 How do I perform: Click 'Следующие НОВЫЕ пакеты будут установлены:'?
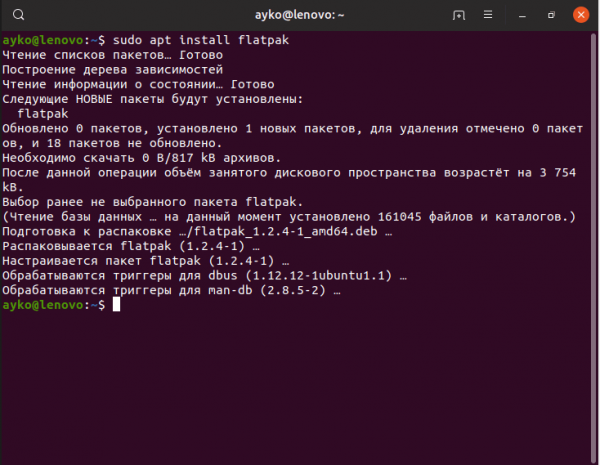click(x=153, y=99)
